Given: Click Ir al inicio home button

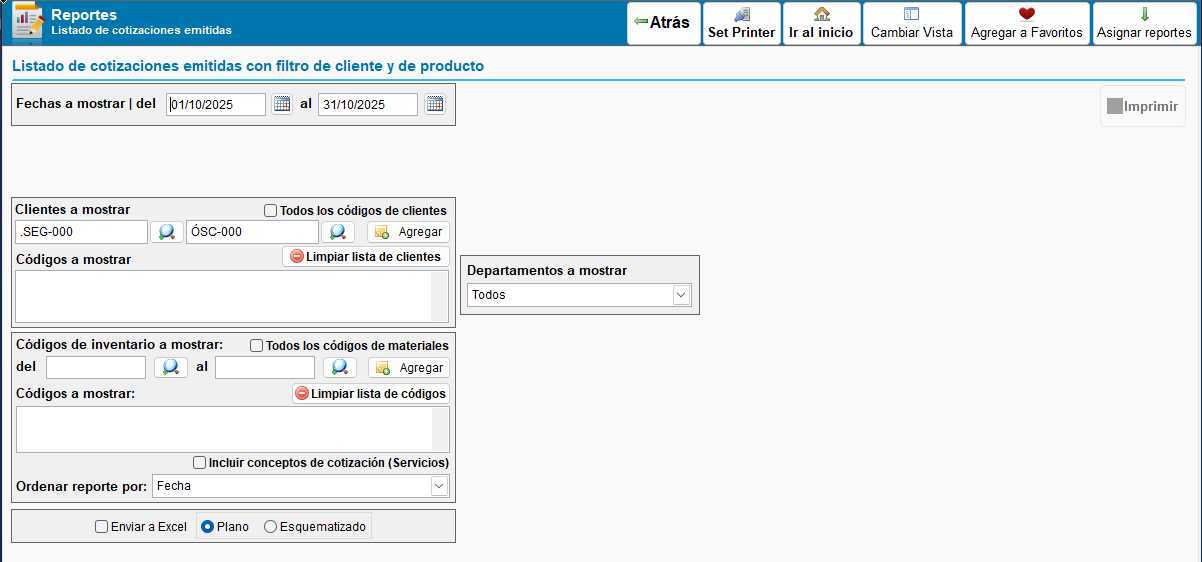Looking at the screenshot, I should pyautogui.click(x=821, y=23).
